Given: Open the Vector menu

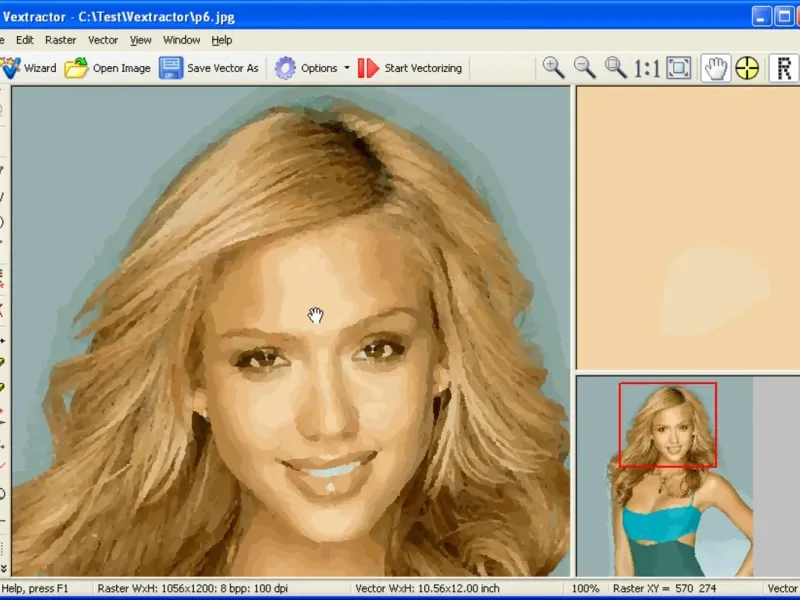Looking at the screenshot, I should click(103, 40).
